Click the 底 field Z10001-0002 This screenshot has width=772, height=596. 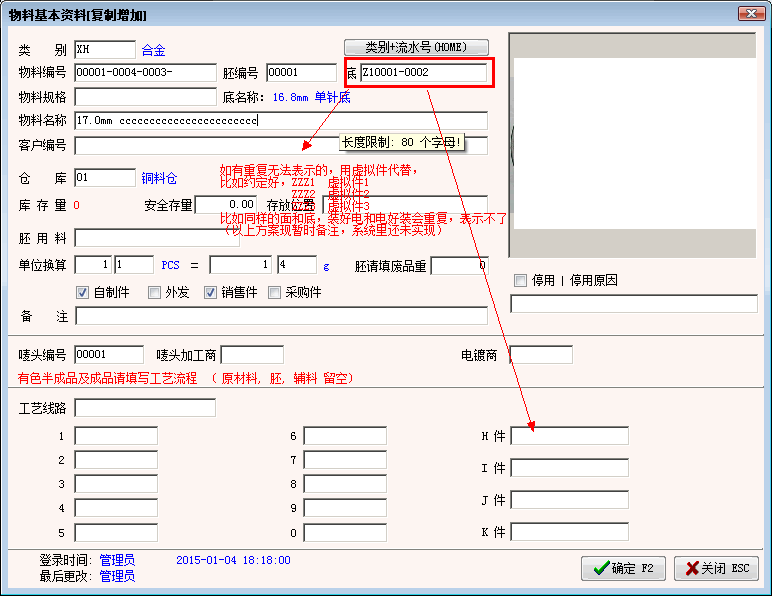point(424,73)
